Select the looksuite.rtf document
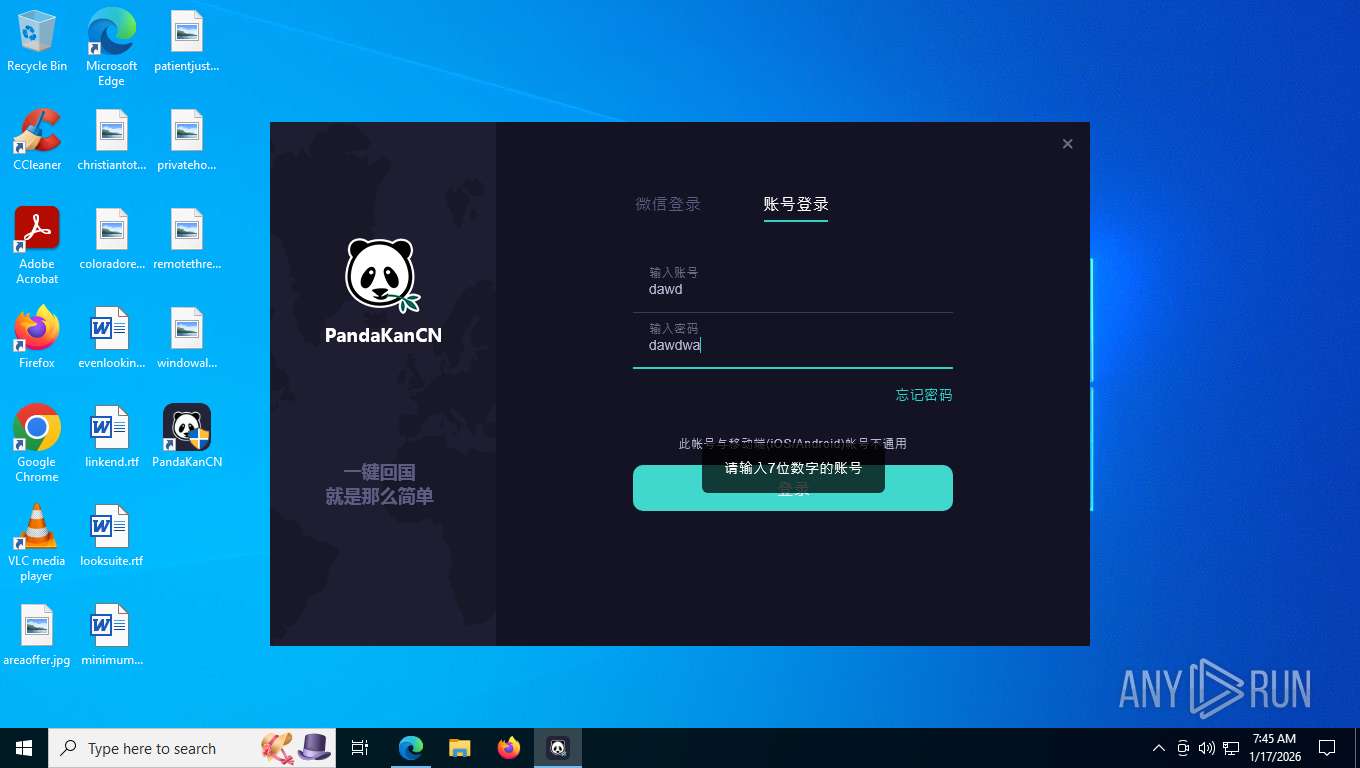 pos(112,536)
